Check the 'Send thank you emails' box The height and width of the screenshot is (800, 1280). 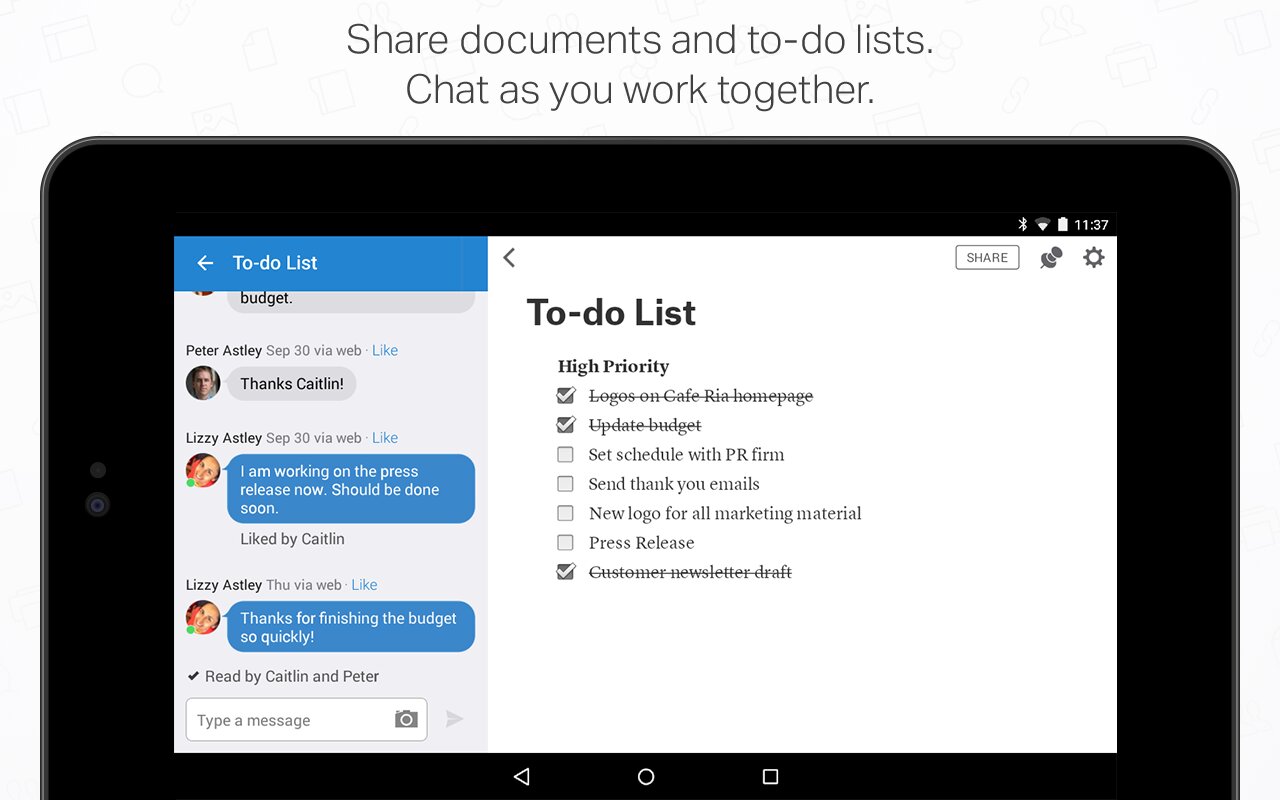pos(566,484)
